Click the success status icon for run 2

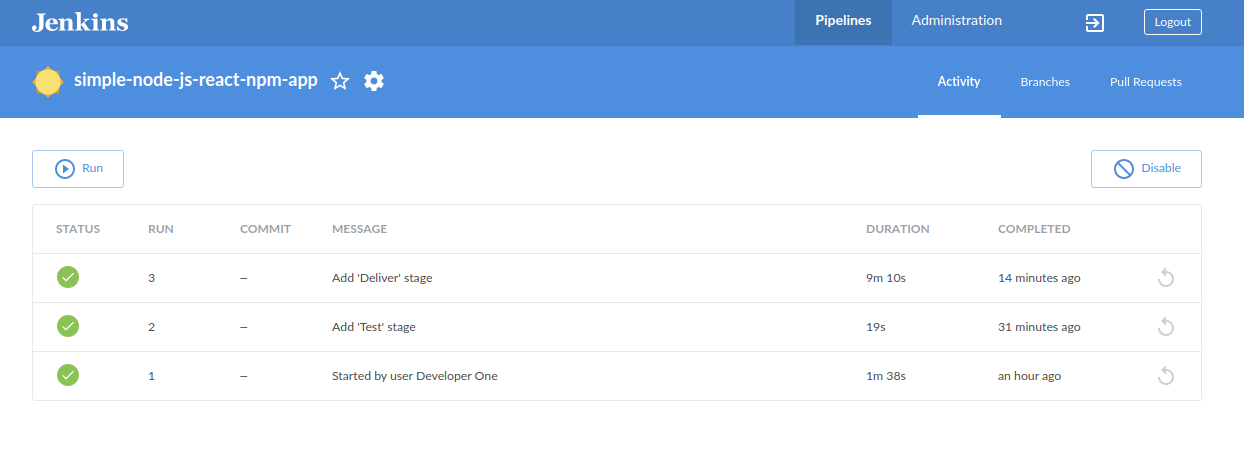coord(68,326)
